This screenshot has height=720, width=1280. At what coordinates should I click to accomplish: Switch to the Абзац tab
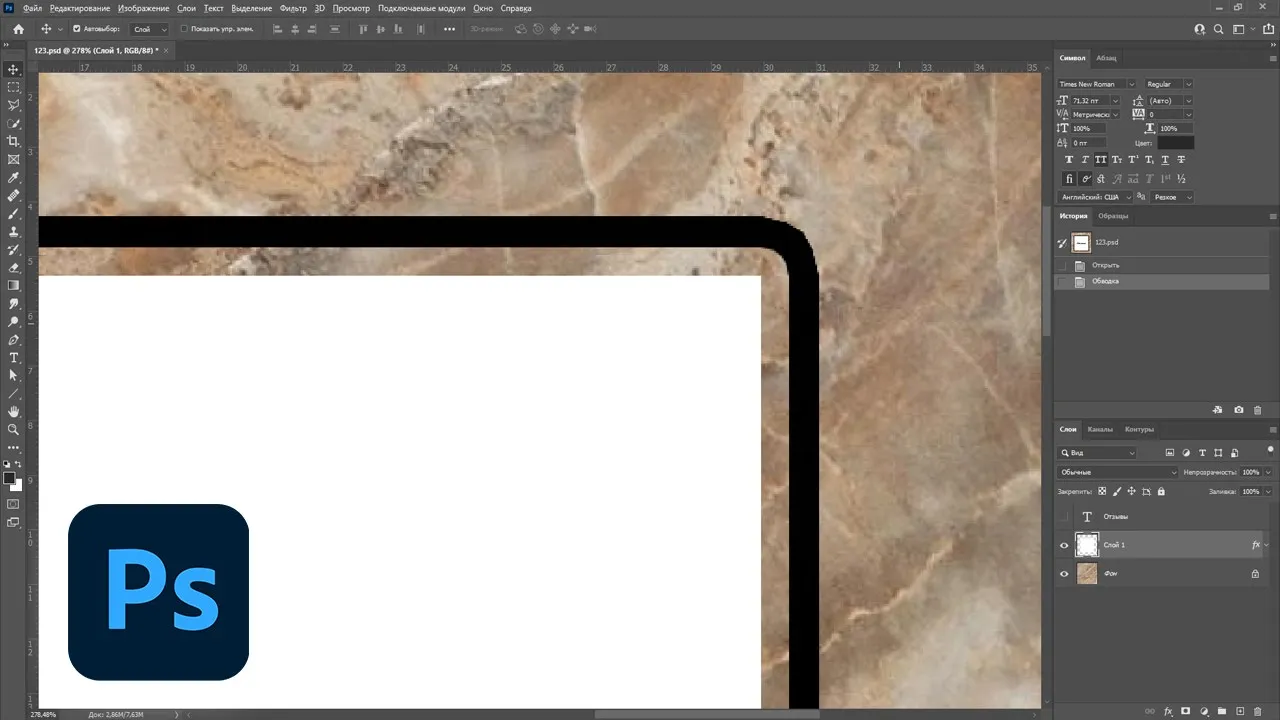1106,58
